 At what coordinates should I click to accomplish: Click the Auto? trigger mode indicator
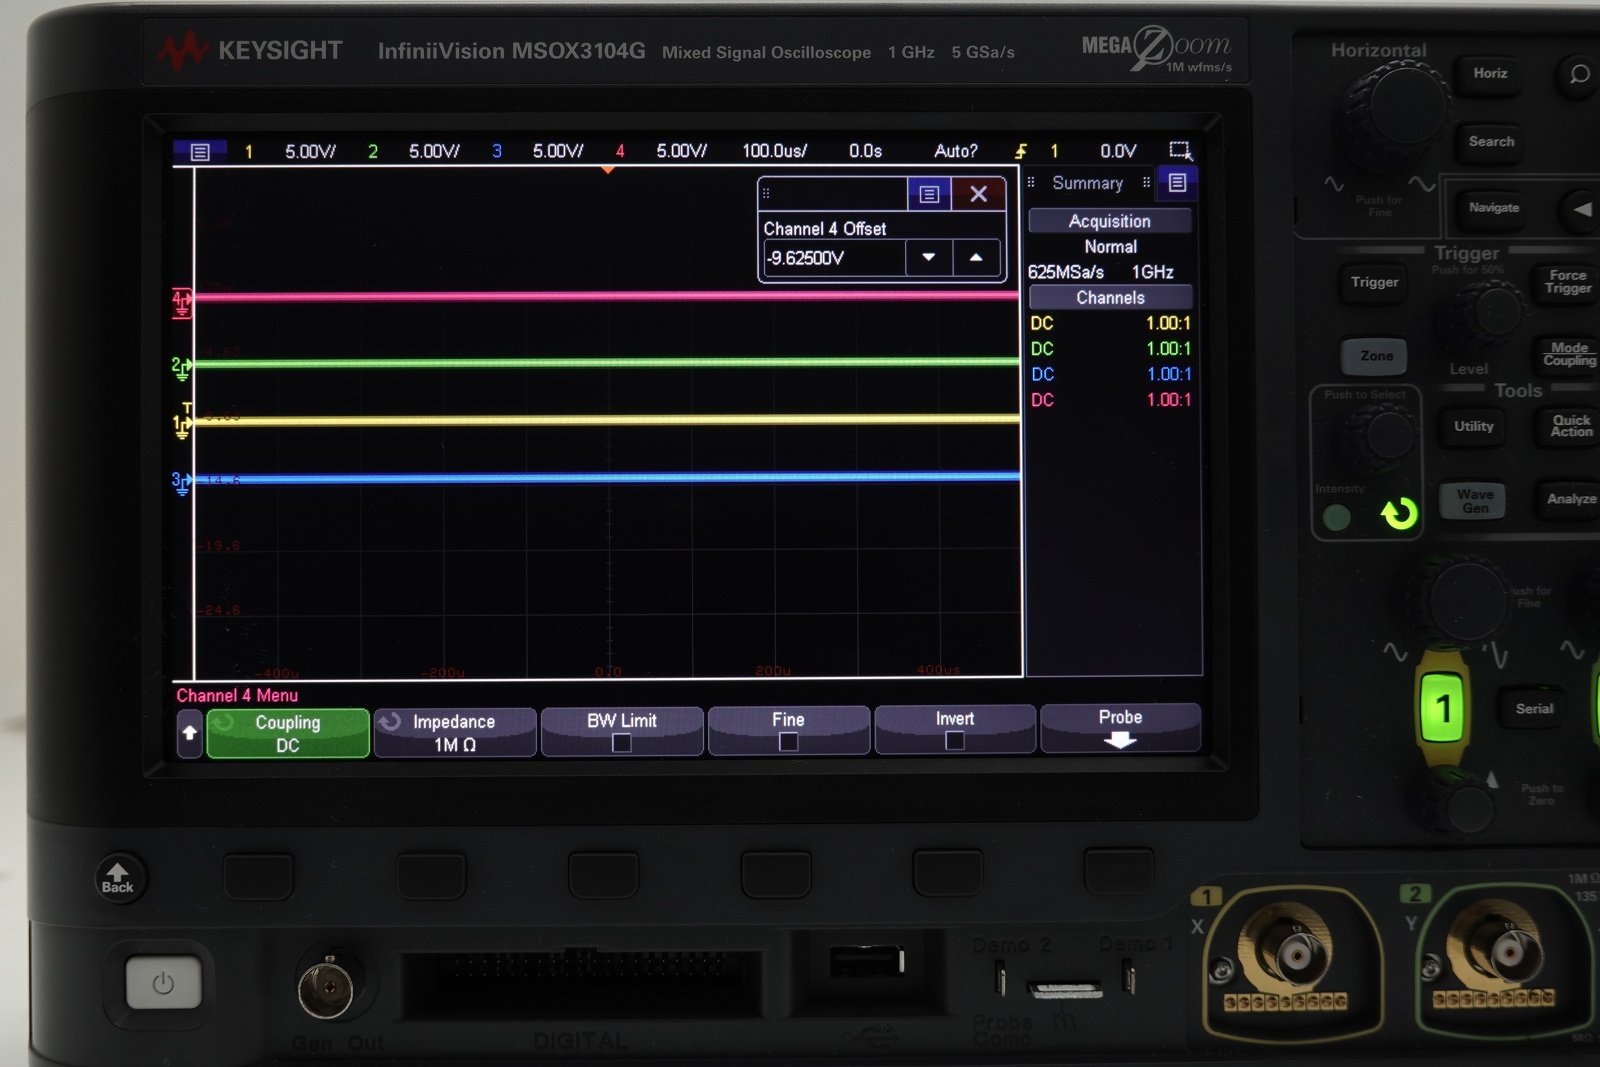pyautogui.click(x=955, y=151)
